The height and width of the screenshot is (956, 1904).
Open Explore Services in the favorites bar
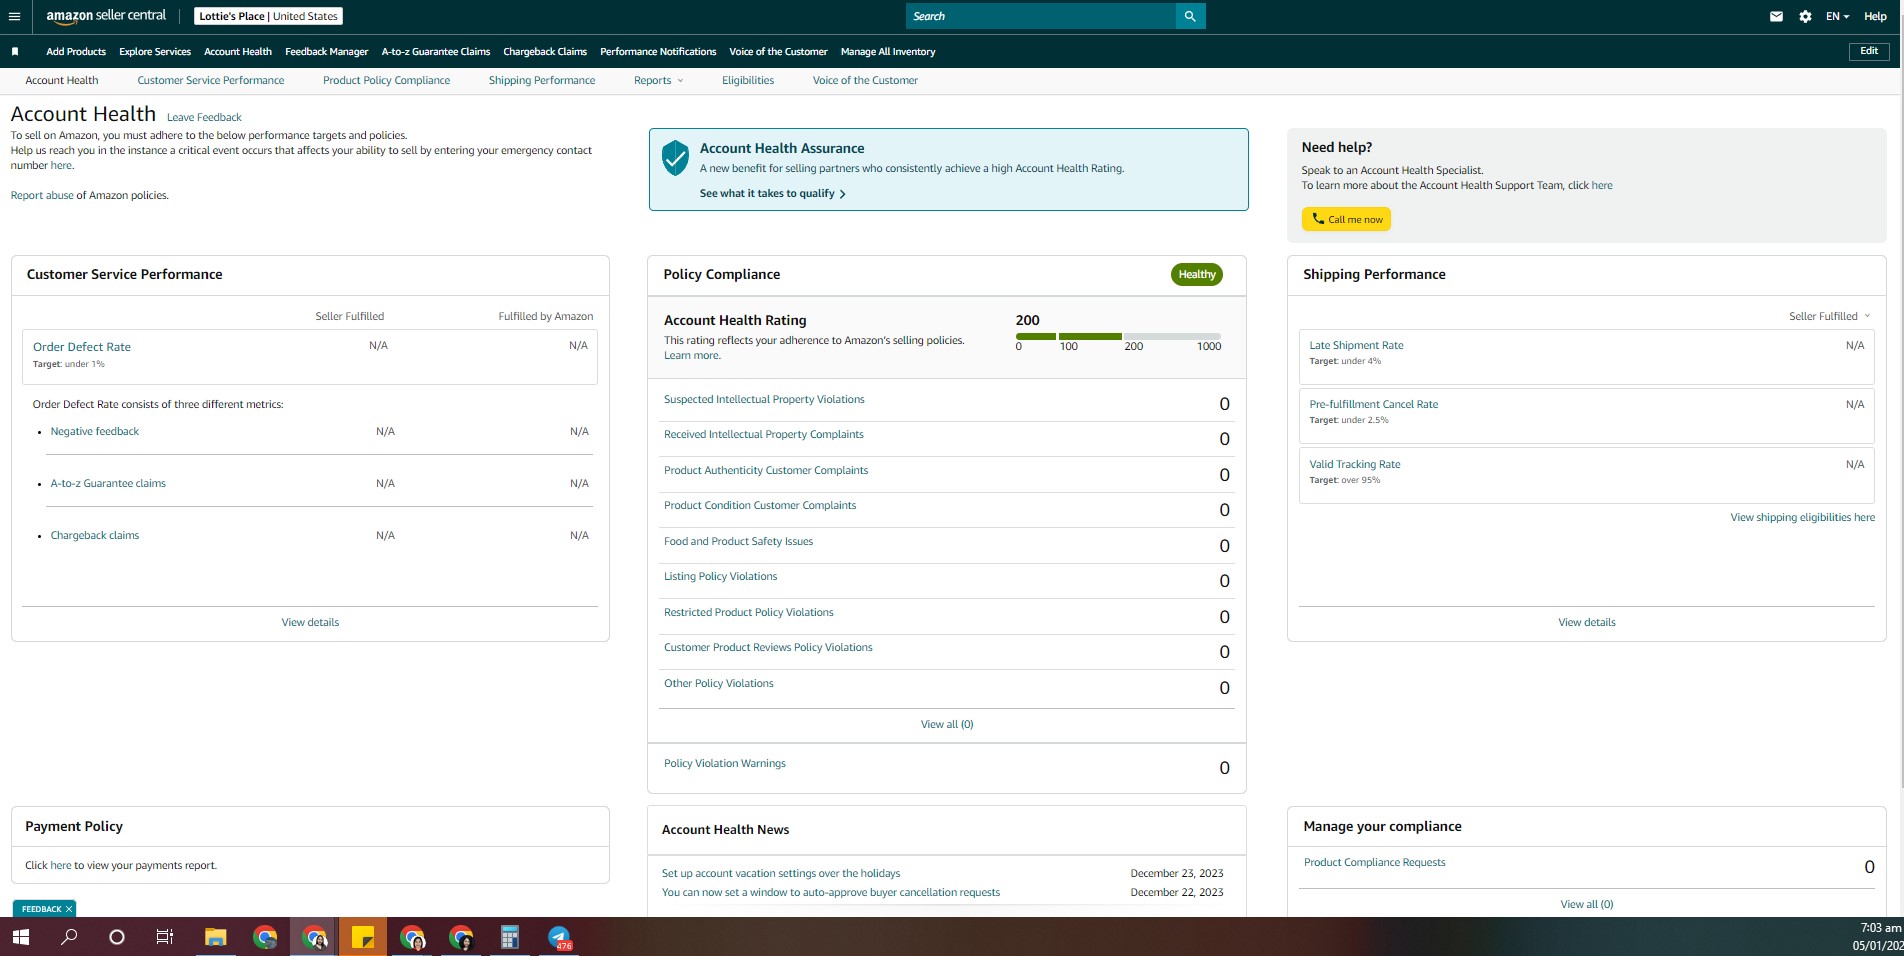[155, 52]
